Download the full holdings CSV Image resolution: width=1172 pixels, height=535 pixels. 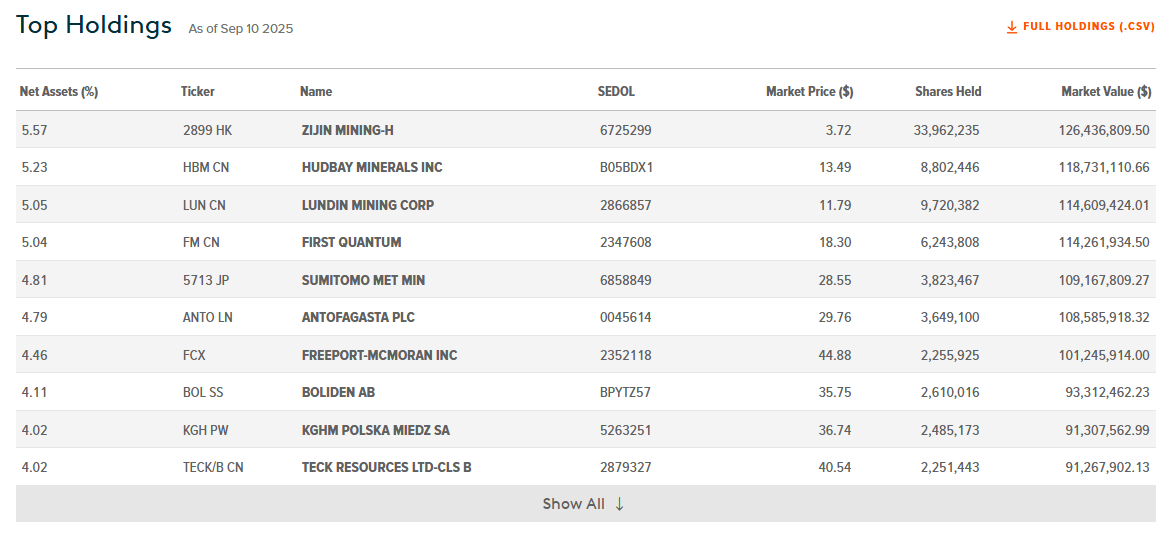[1081, 27]
